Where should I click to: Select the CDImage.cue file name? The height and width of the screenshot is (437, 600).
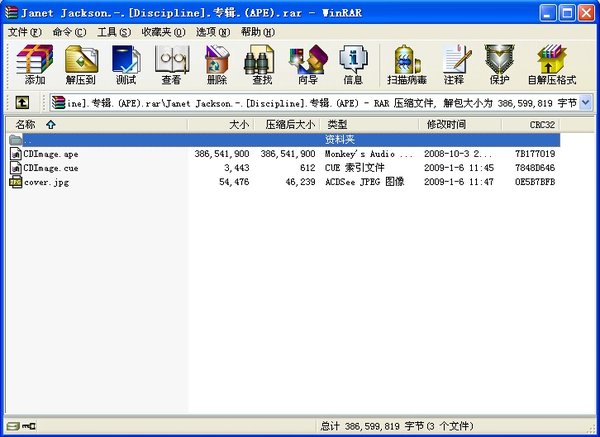(x=51, y=168)
